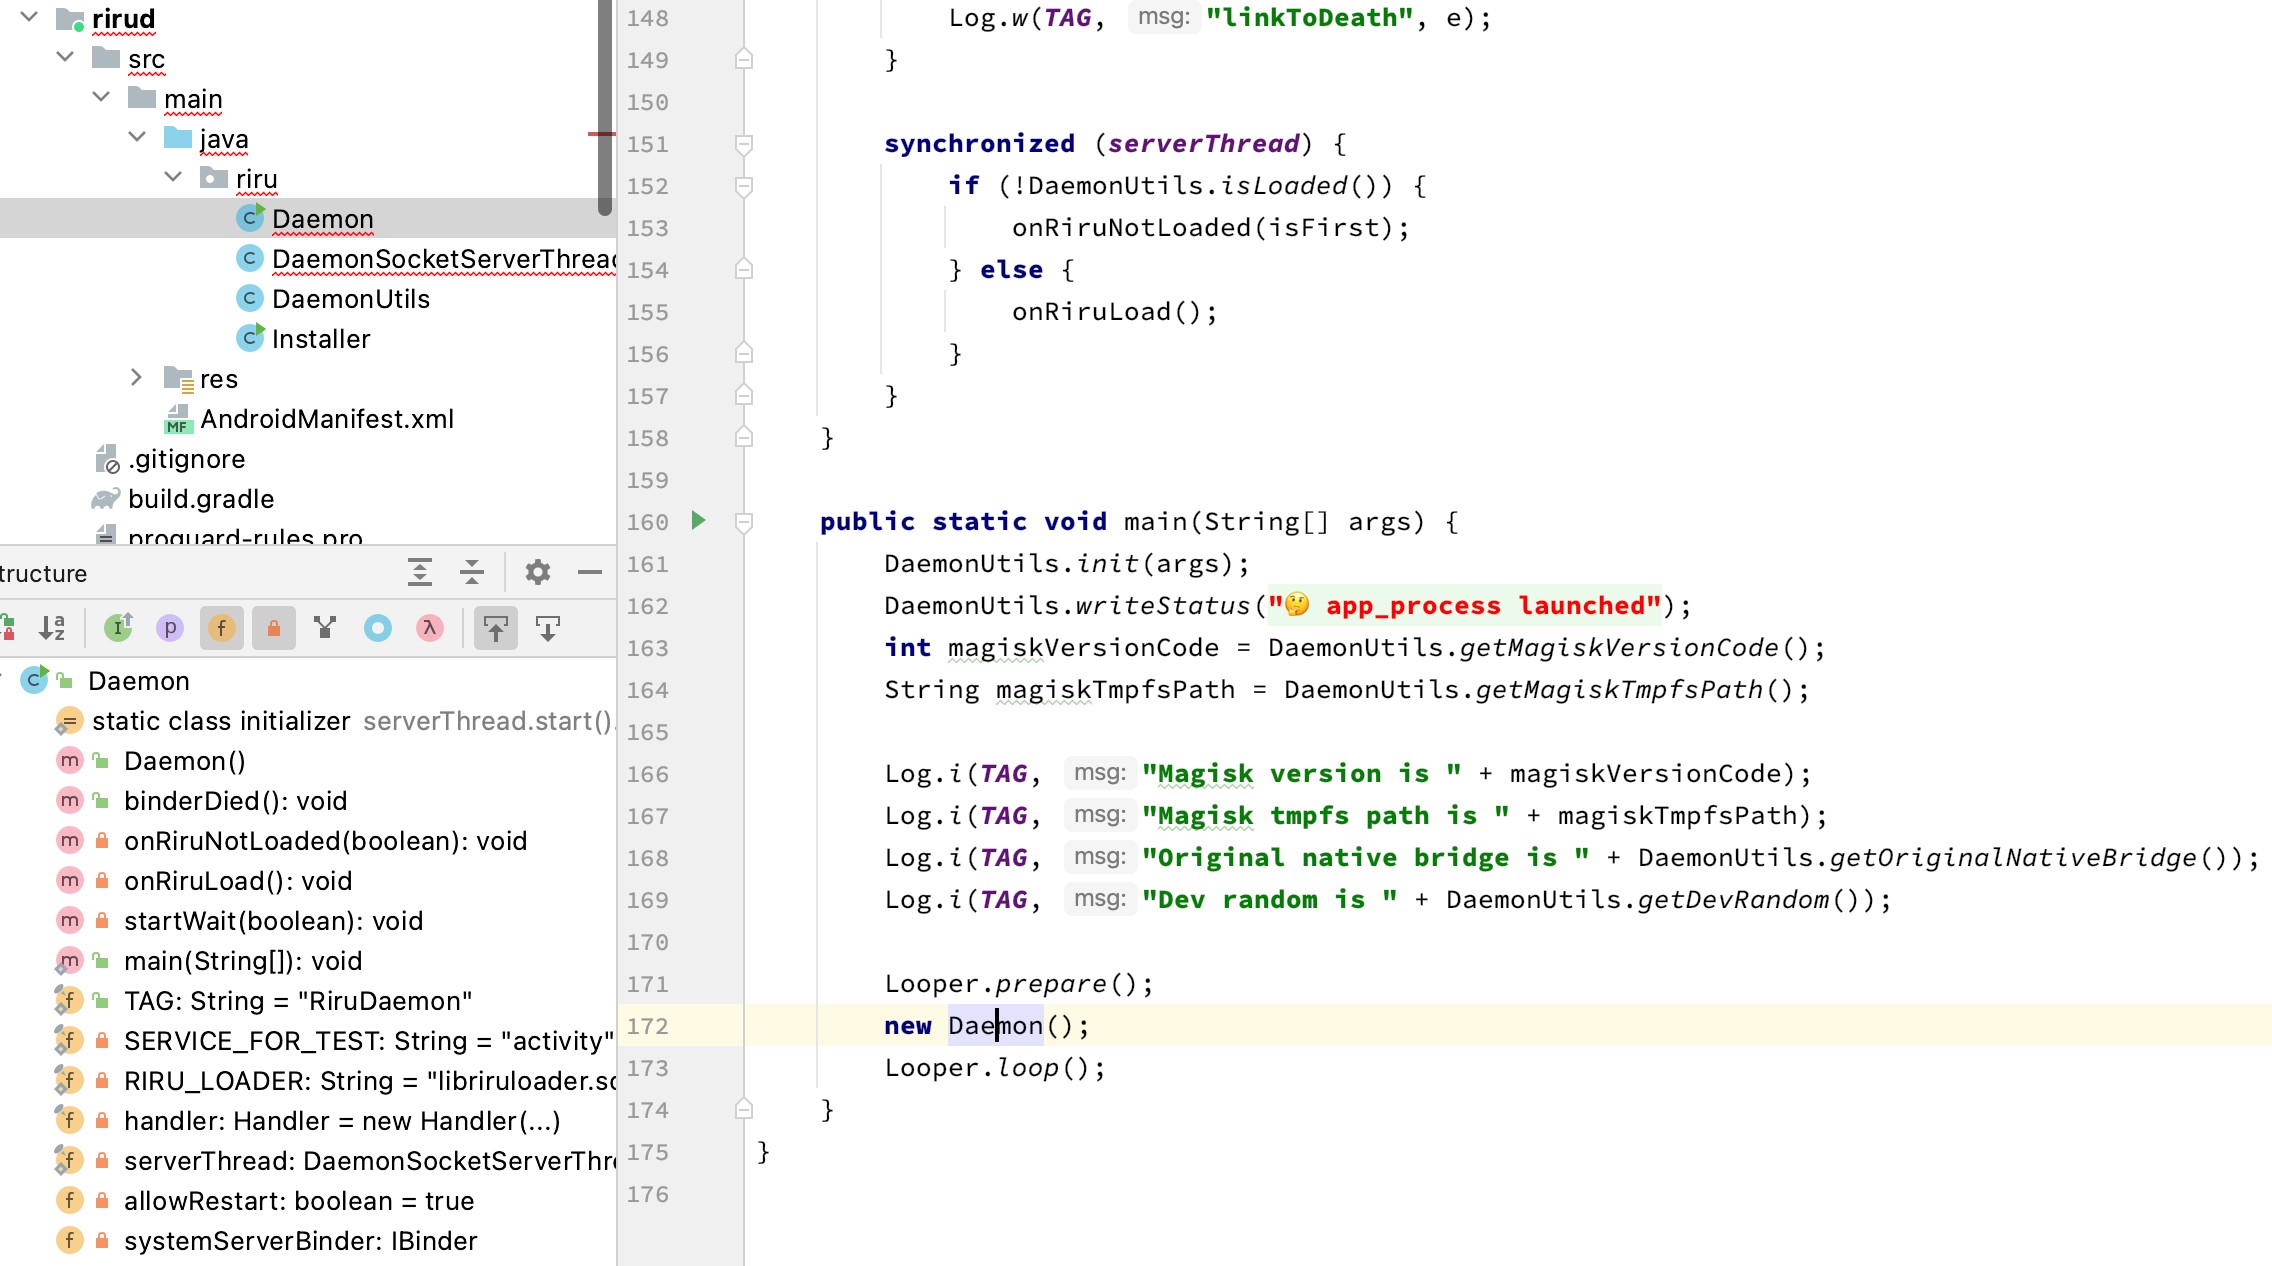Open Structure panel settings gear
The width and height of the screenshot is (2272, 1266).
click(538, 573)
